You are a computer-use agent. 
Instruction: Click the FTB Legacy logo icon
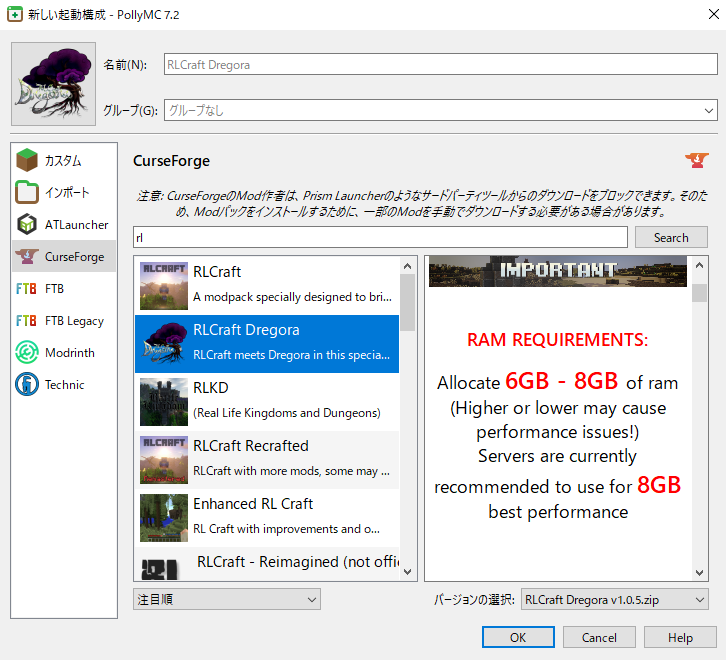tap(26, 321)
